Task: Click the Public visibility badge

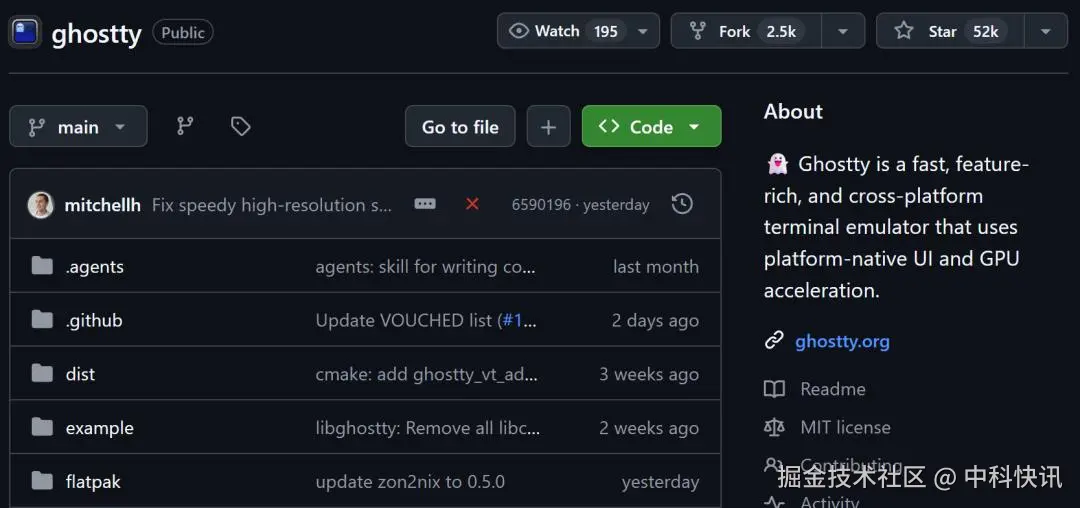Action: 183,32
